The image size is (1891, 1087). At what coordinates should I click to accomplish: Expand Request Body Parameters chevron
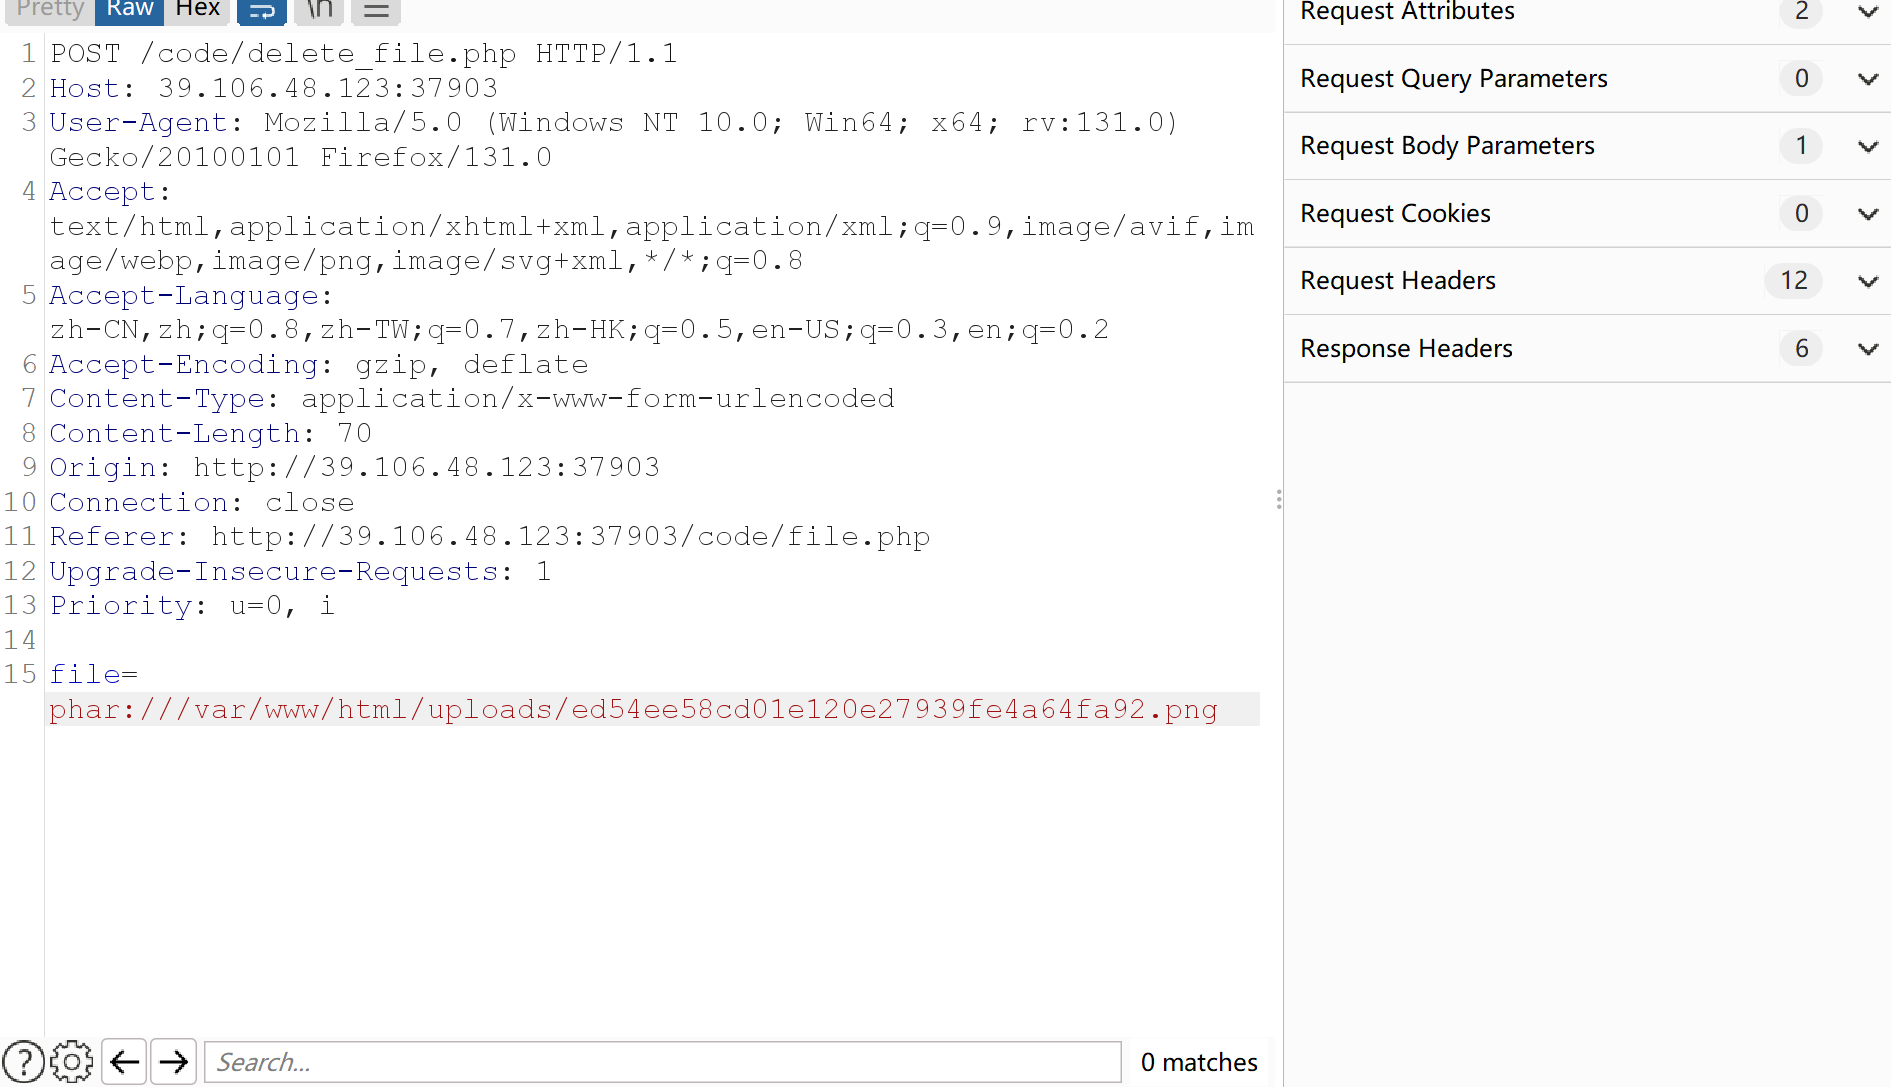[1867, 146]
